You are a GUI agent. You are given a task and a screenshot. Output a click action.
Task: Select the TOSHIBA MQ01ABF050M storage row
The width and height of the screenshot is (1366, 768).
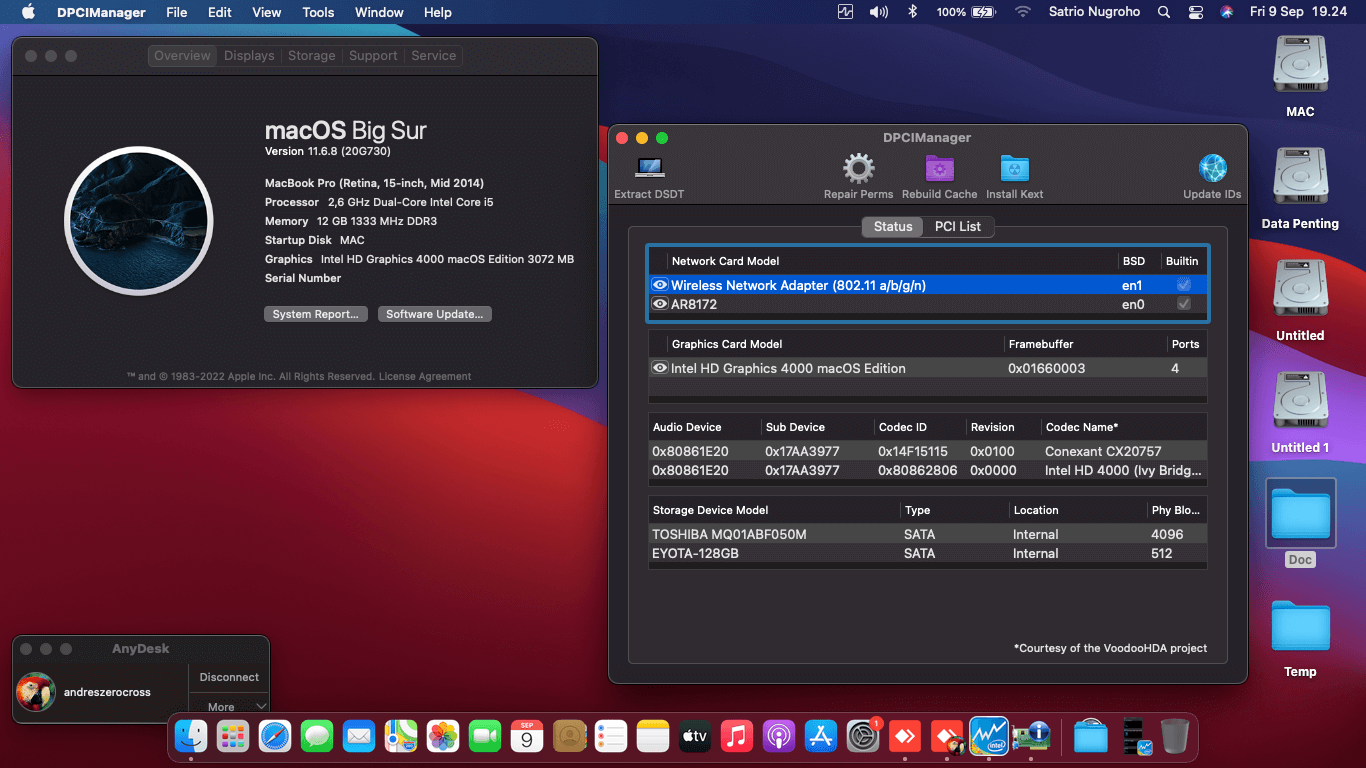point(928,534)
